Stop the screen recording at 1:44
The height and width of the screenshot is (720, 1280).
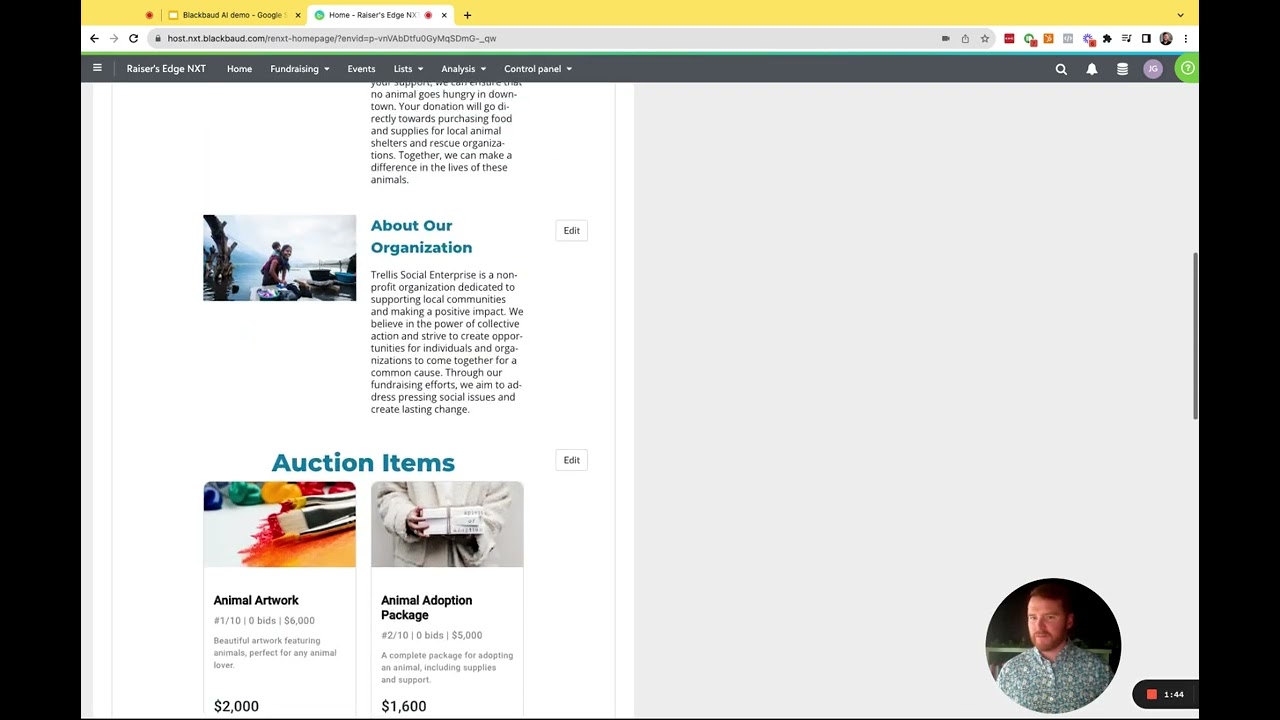coord(1152,694)
